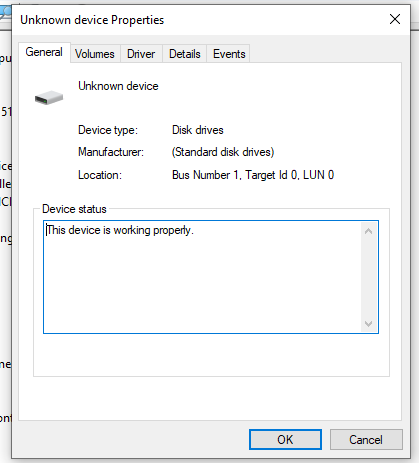Close the Unknown device Properties dialog
This screenshot has height=463, width=419.
tap(395, 19)
